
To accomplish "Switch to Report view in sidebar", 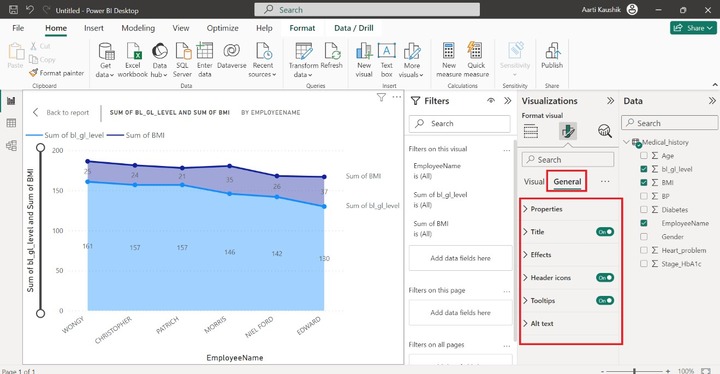I will click(x=11, y=101).
